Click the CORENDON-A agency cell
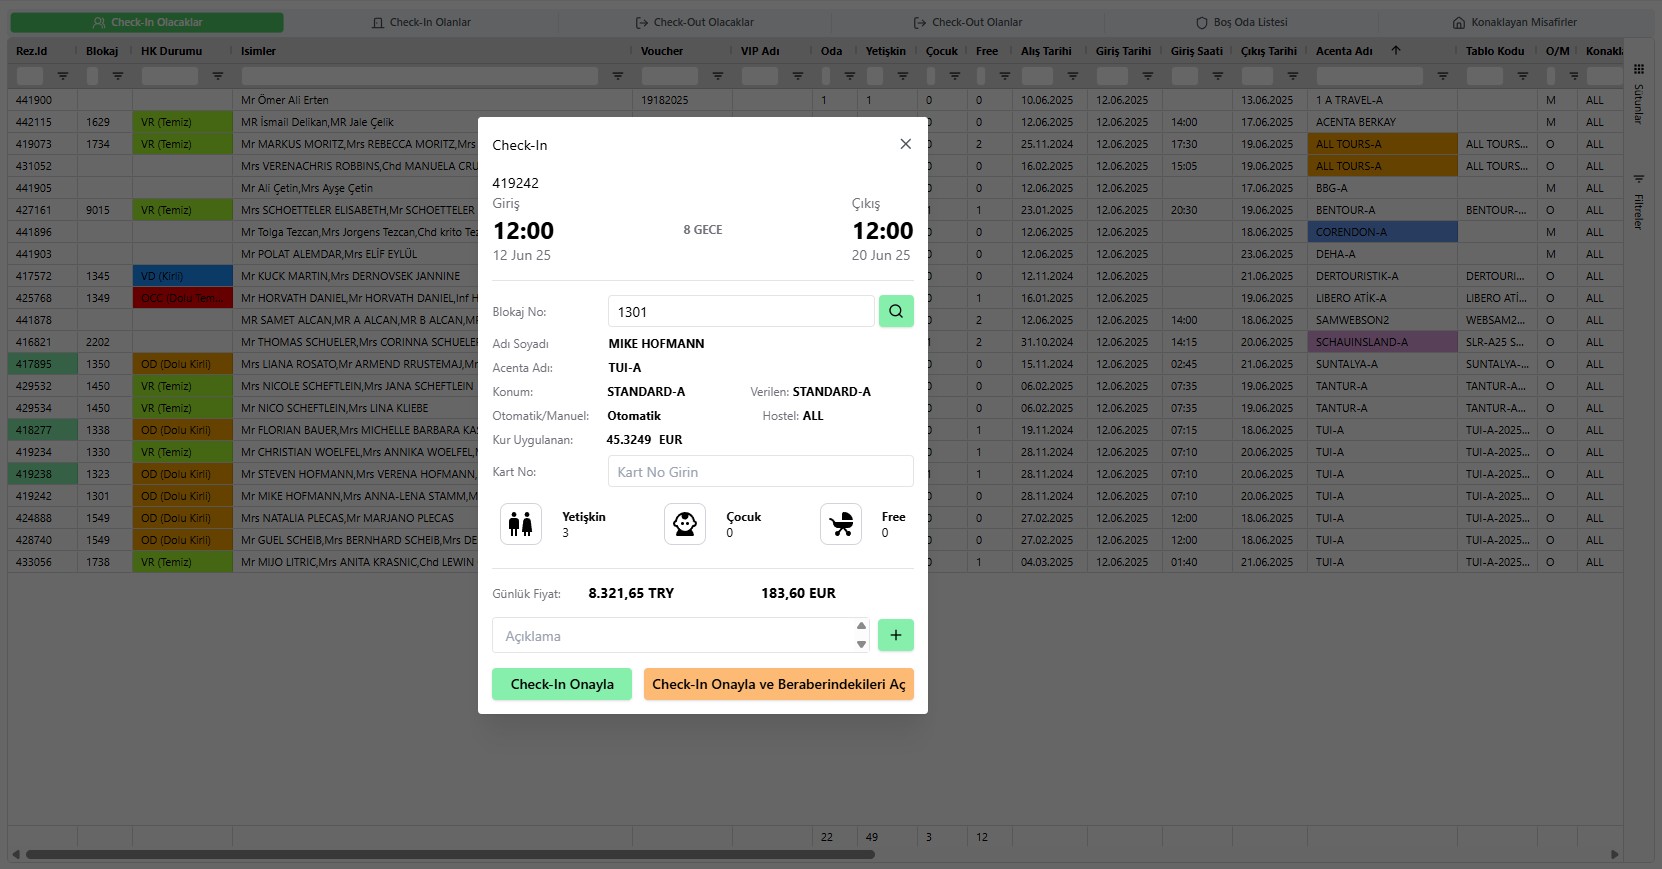The height and width of the screenshot is (869, 1662). coord(1382,232)
